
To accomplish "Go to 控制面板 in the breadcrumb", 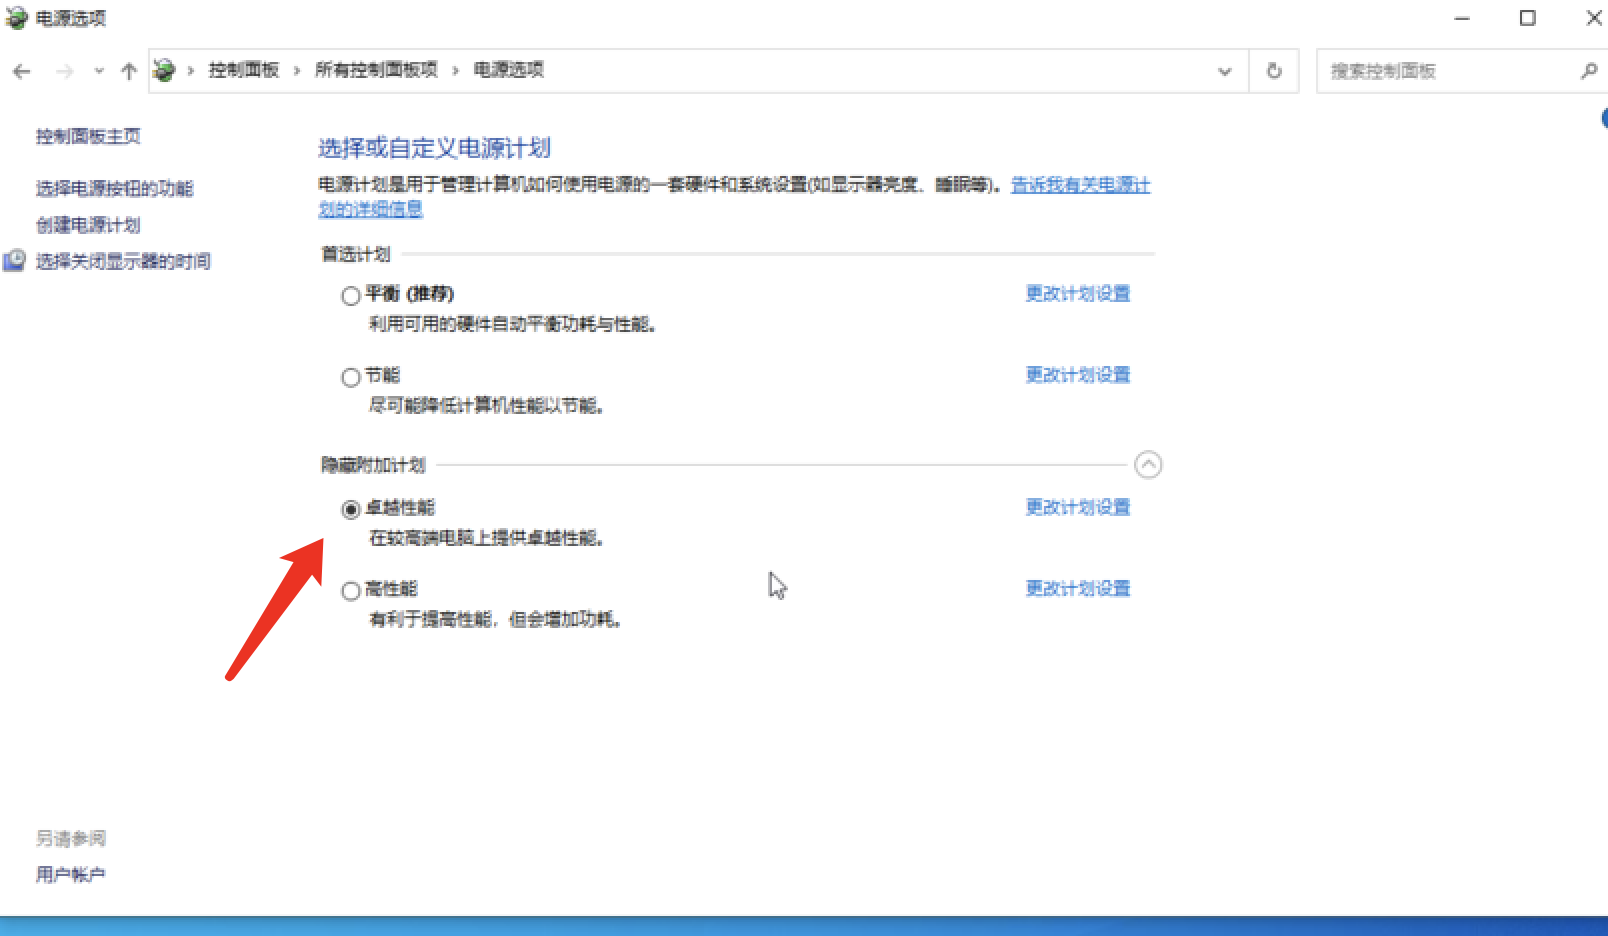I will tap(243, 70).
